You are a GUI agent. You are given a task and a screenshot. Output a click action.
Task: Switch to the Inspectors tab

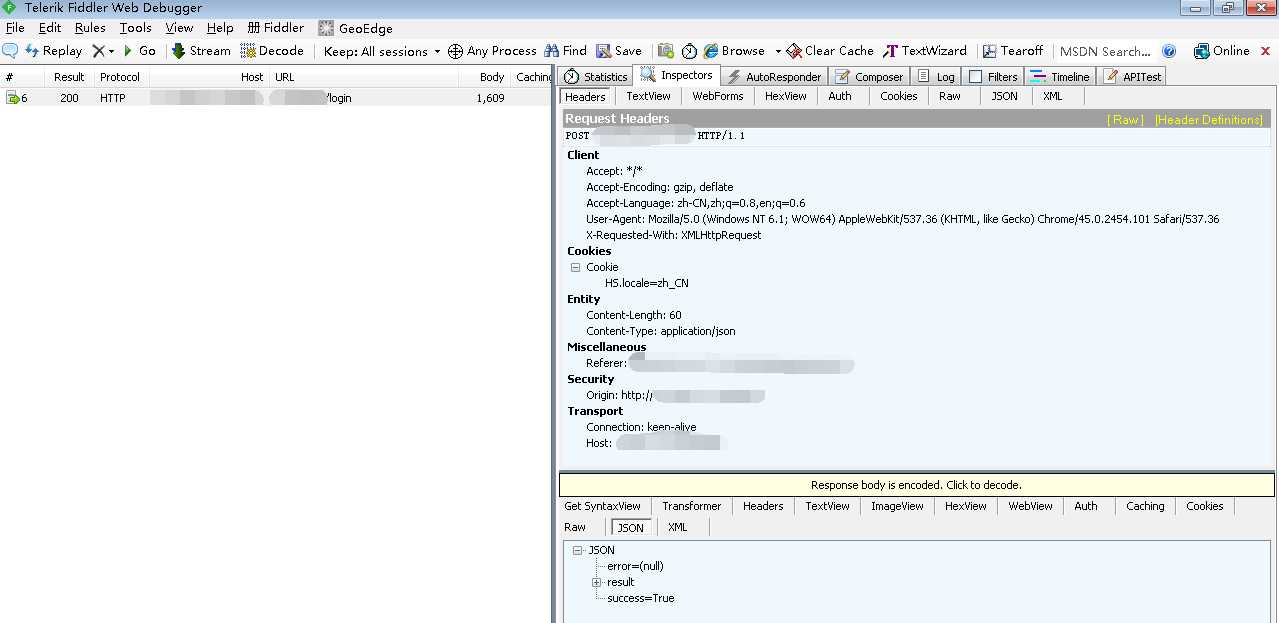coord(677,75)
